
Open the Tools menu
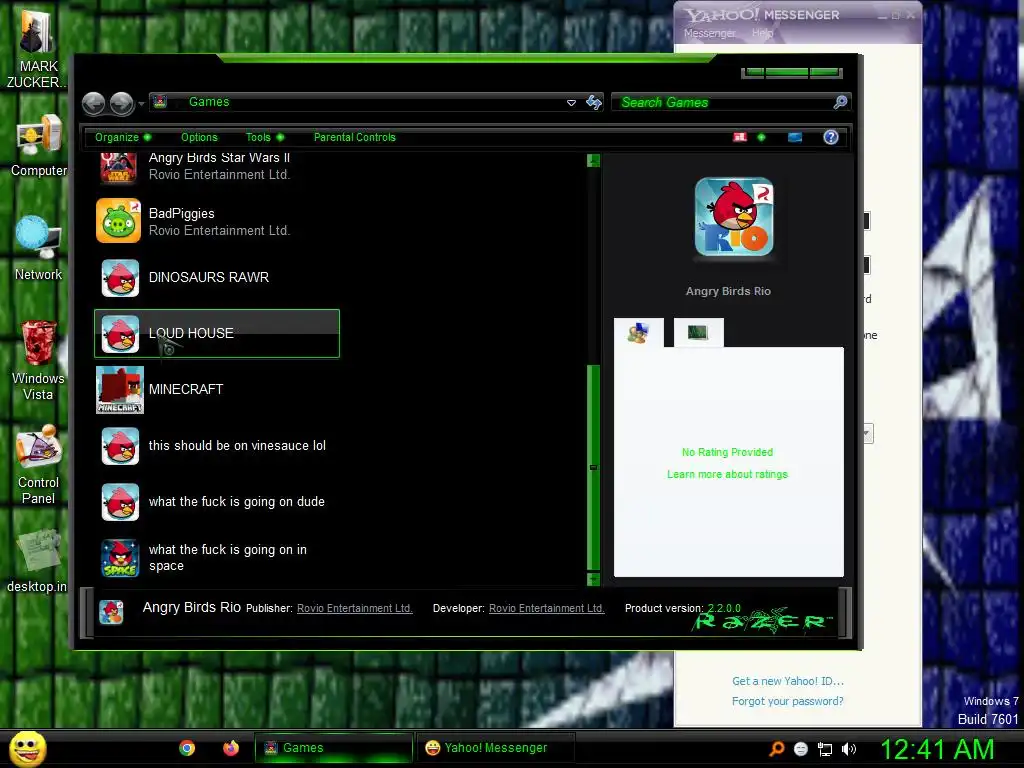coord(264,137)
